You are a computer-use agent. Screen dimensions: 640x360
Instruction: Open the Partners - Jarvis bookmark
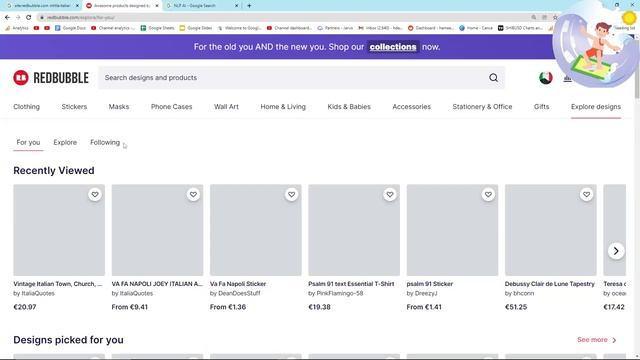[335, 28]
